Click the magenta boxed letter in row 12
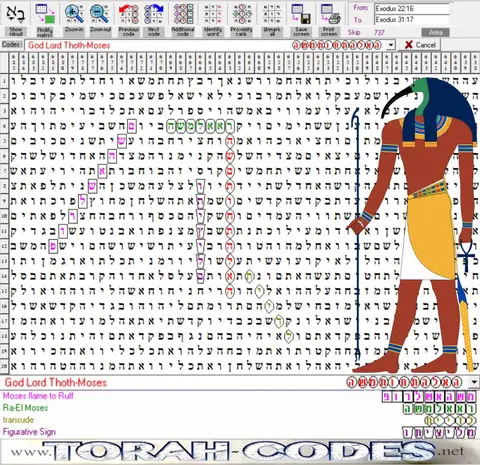Viewport: 480px width, 465px height. [53, 246]
